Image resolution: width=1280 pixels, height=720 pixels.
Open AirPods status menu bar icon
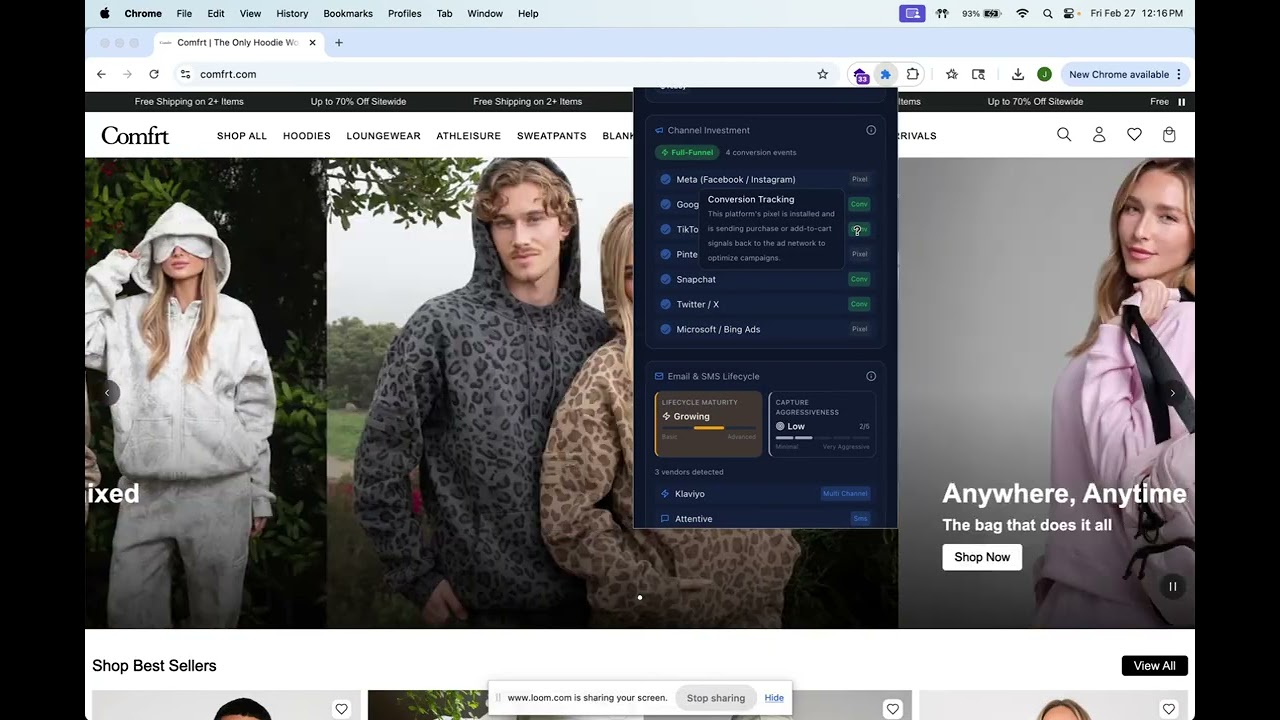[942, 13]
